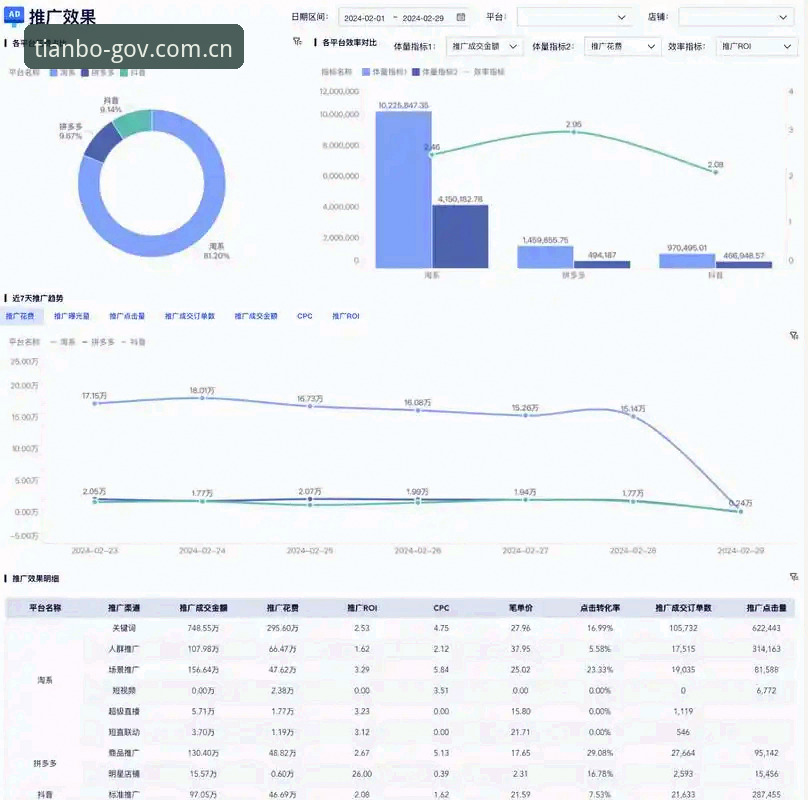
Task: Click start date 2024-02-01 field
Action: pyautogui.click(x=364, y=18)
